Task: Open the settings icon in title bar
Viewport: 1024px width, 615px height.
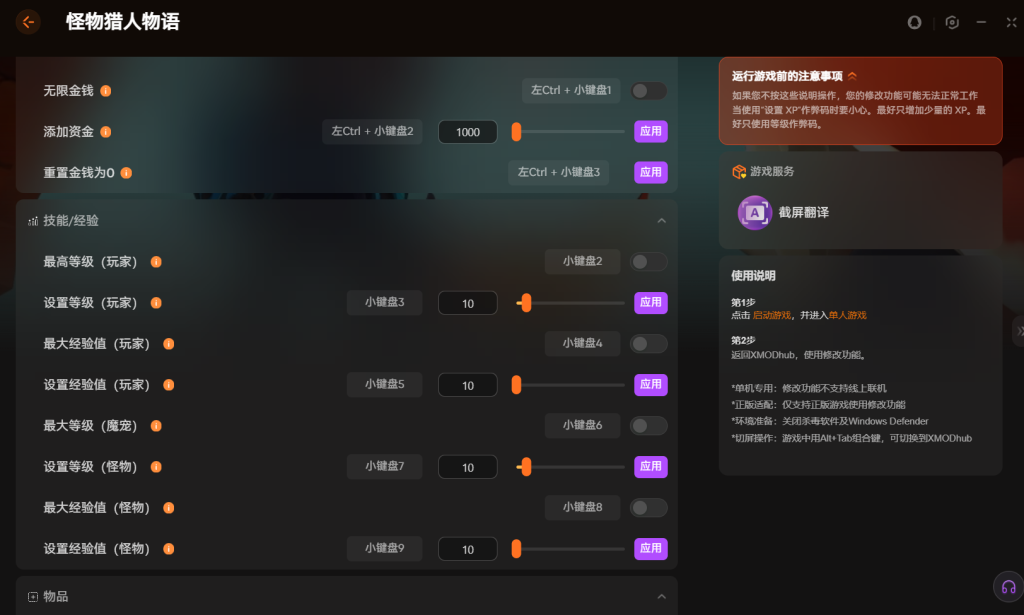Action: (x=952, y=22)
